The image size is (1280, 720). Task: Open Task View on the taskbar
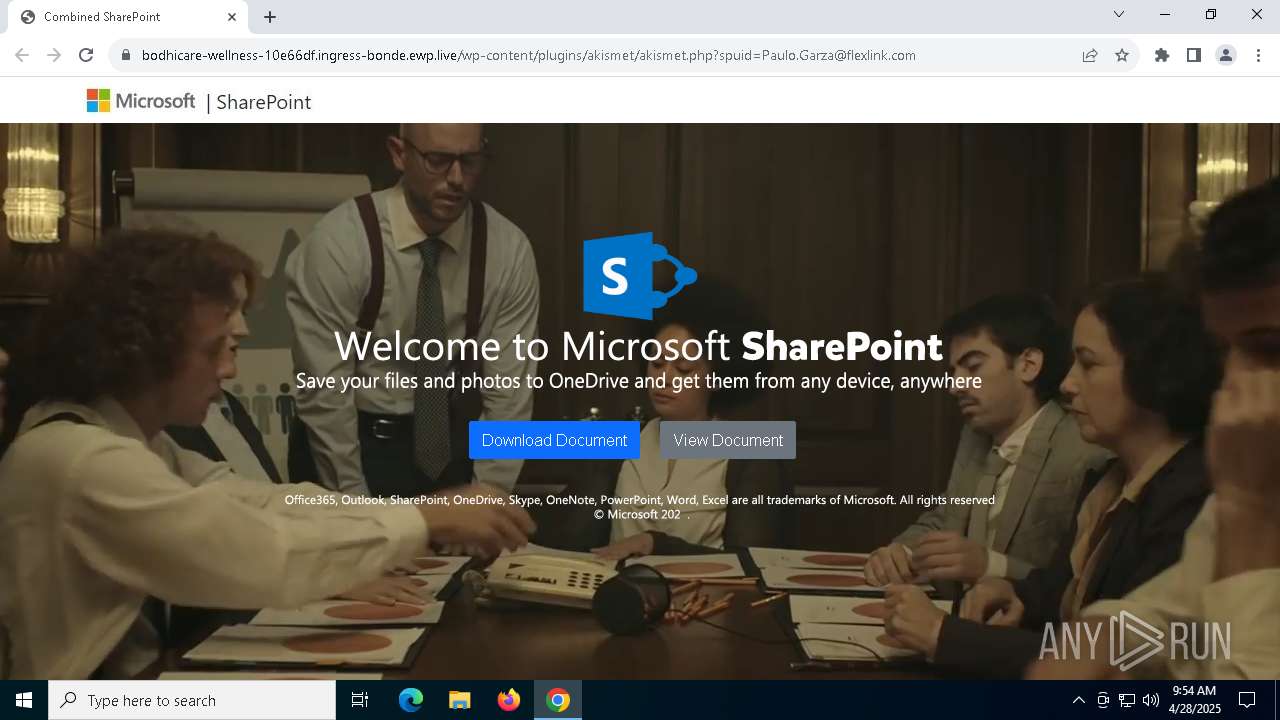[x=360, y=700]
